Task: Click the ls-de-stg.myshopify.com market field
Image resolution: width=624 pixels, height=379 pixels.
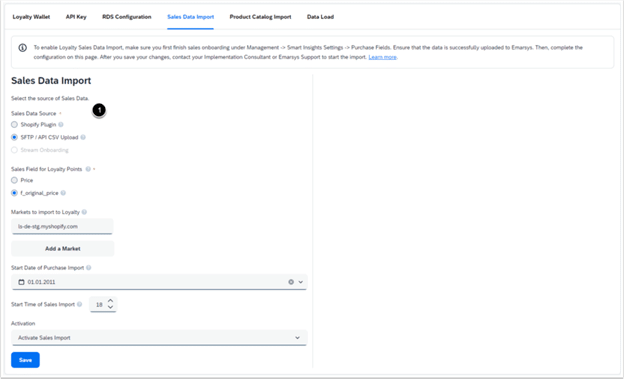Action: pos(62,226)
